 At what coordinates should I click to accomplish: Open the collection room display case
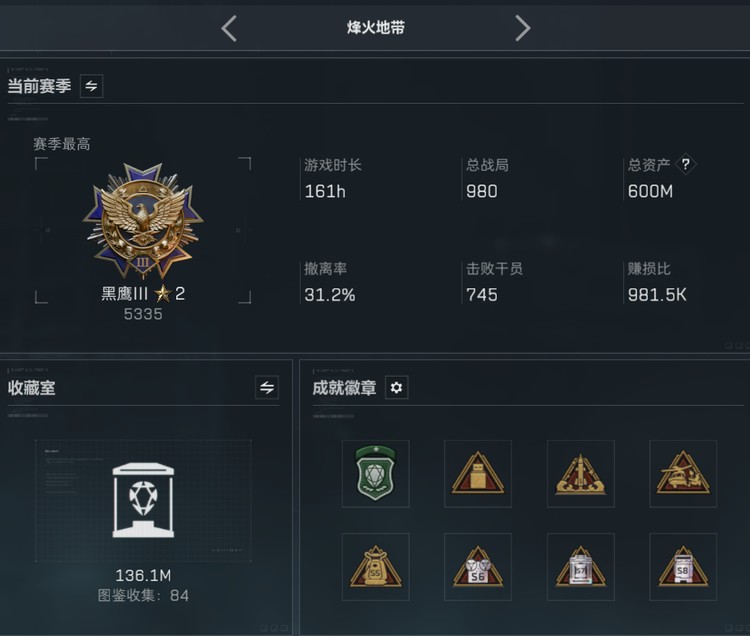143,501
